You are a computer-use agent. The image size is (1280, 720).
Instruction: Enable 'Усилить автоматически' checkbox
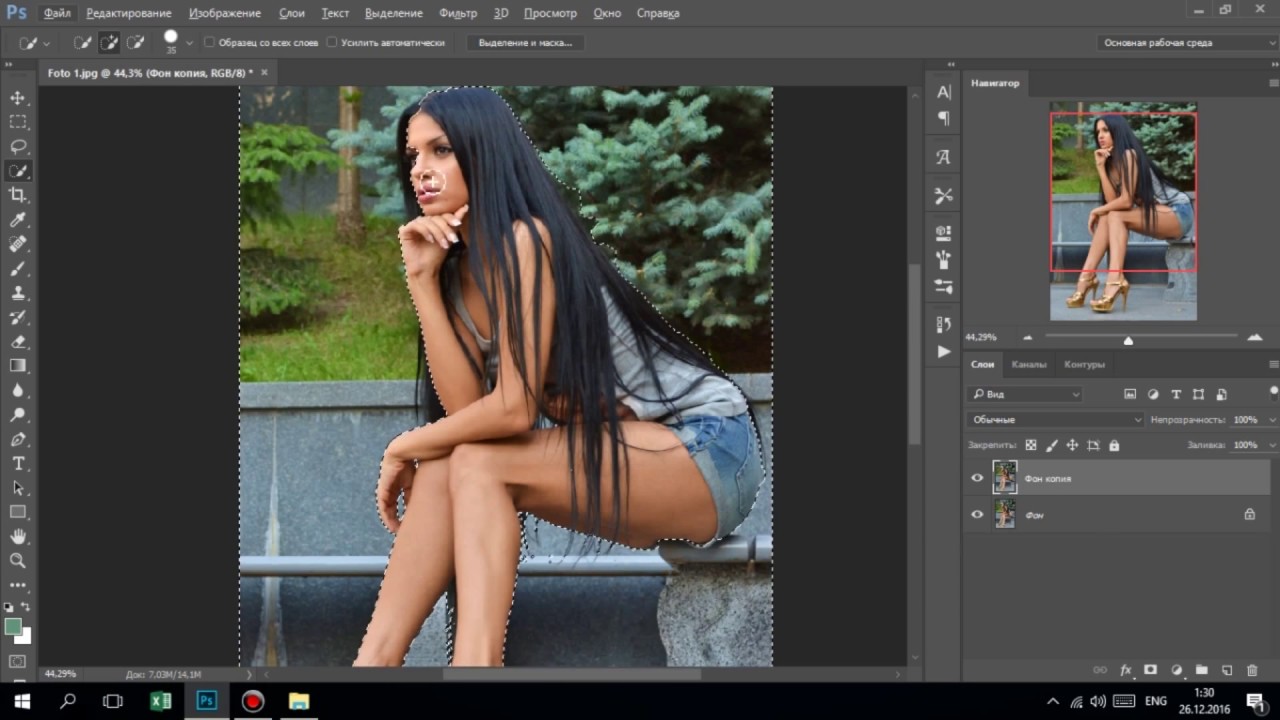click(x=332, y=43)
